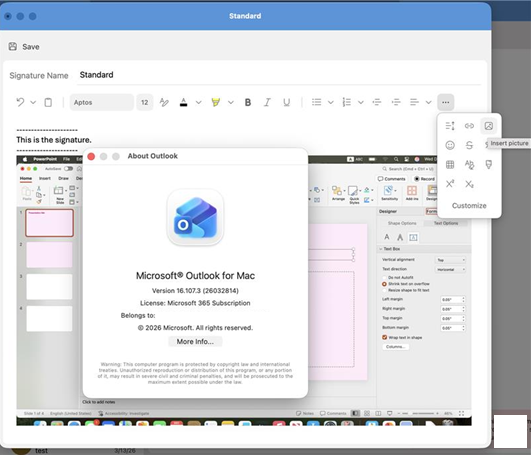Viewport: 531px width, 457px height.
Task: Expand the bullet list style dropdown
Action: pyautogui.click(x=331, y=102)
